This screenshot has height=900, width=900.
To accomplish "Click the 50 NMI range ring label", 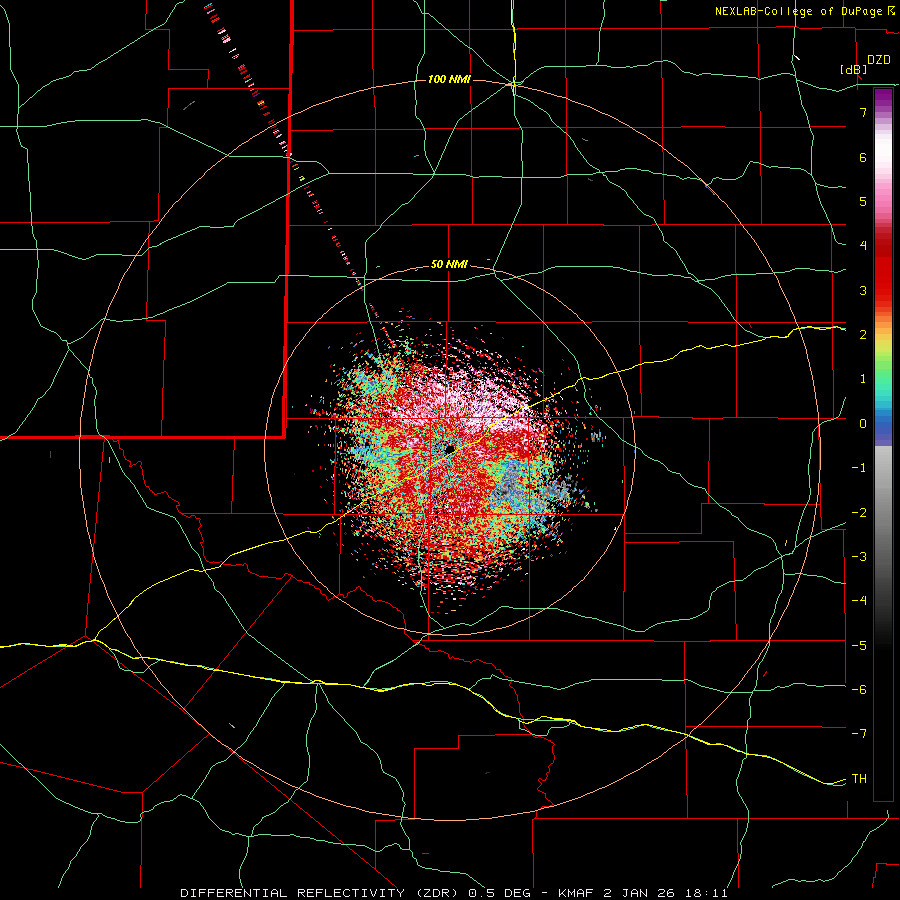I will click(449, 265).
